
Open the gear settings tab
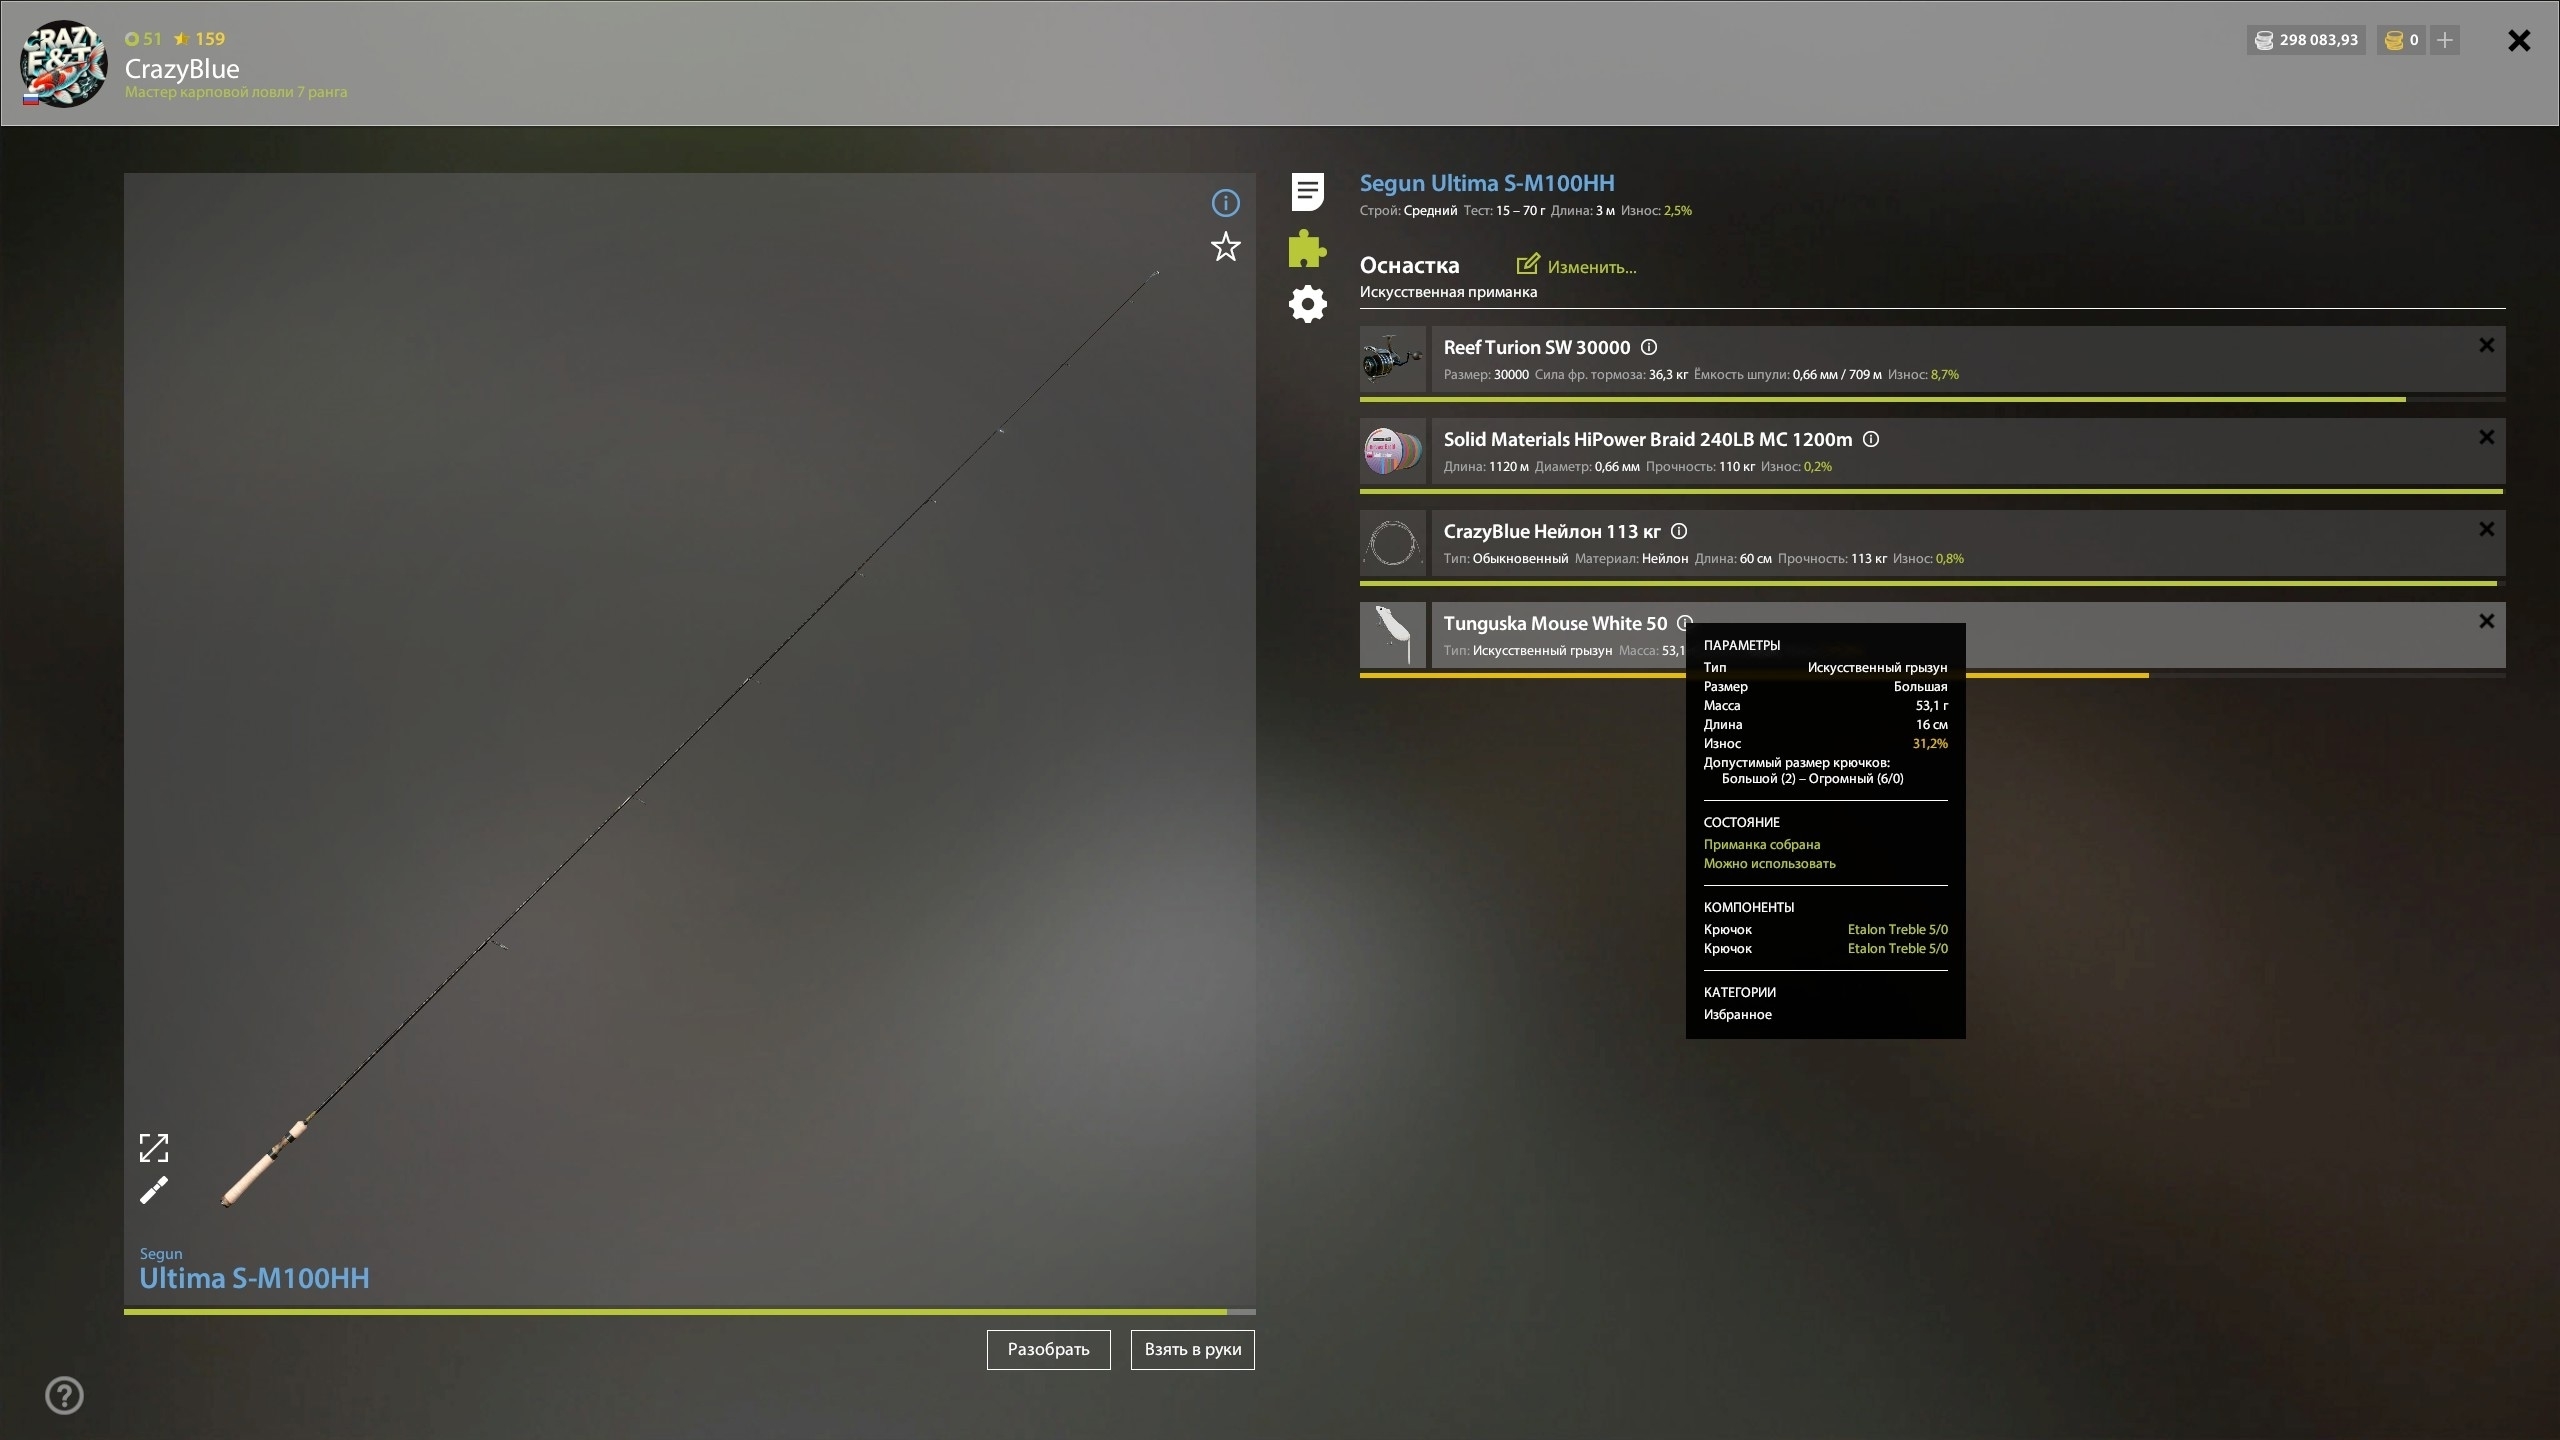pyautogui.click(x=1307, y=304)
